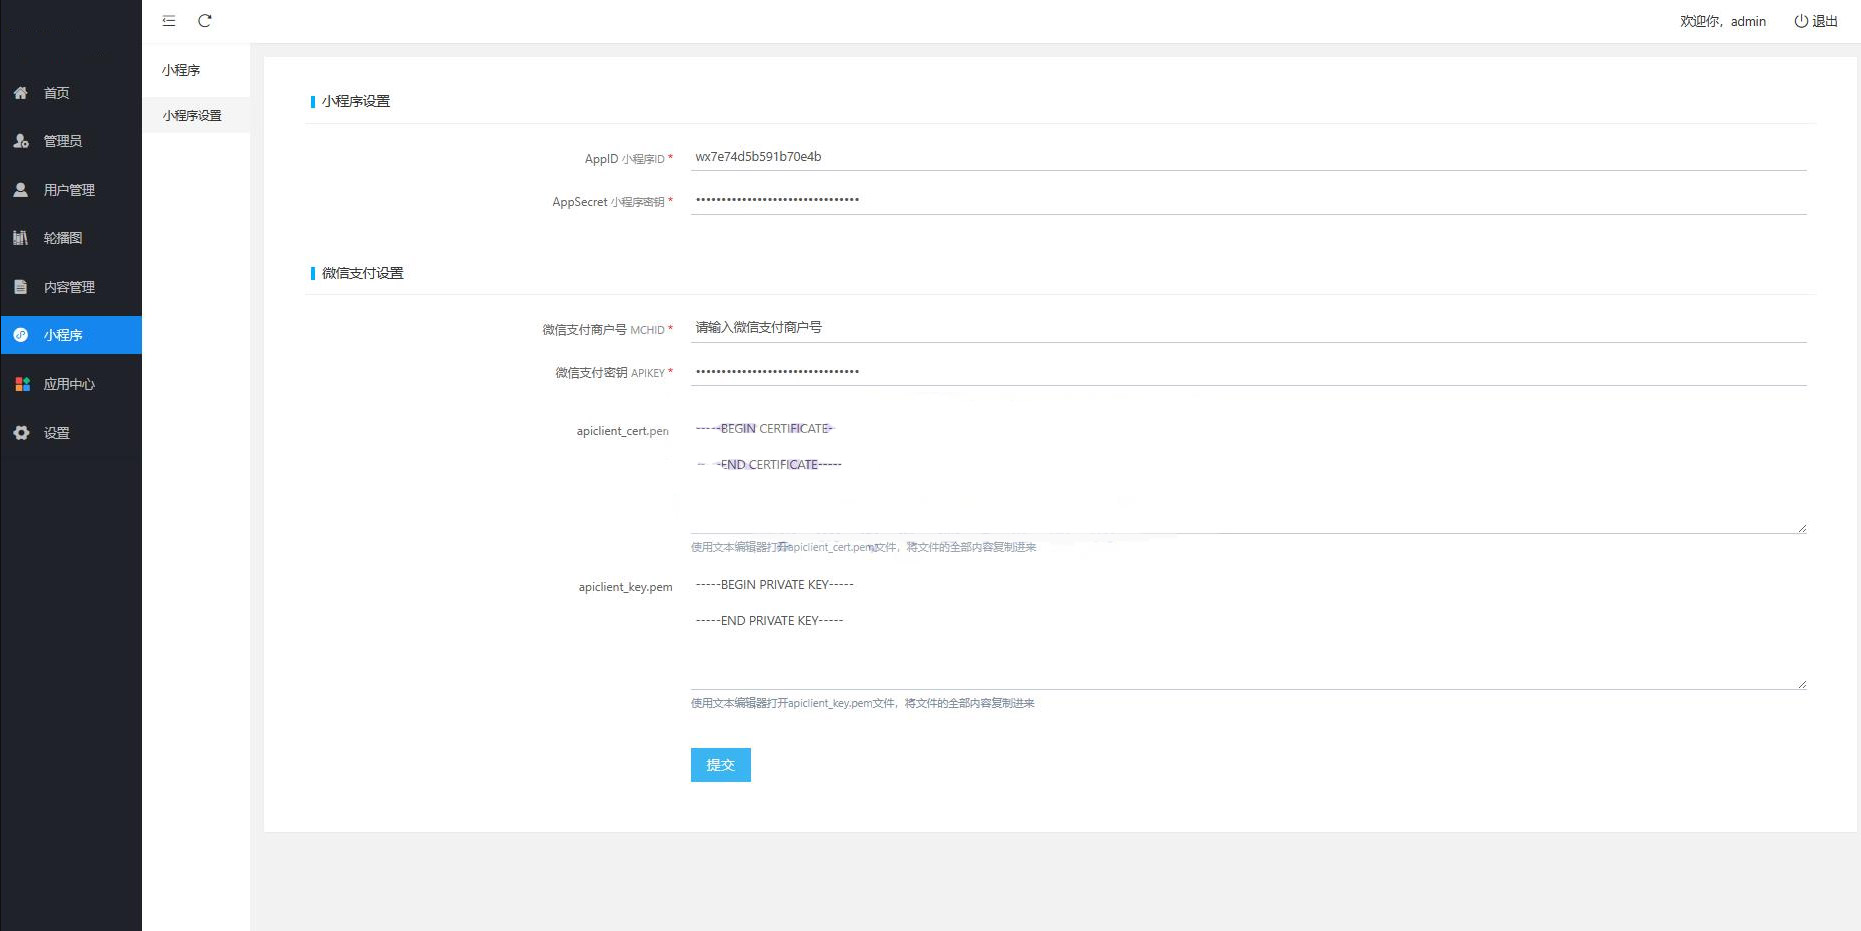Screen dimensions: 1861x931
Task: Click the 设置 gear icon
Action: pyautogui.click(x=21, y=433)
